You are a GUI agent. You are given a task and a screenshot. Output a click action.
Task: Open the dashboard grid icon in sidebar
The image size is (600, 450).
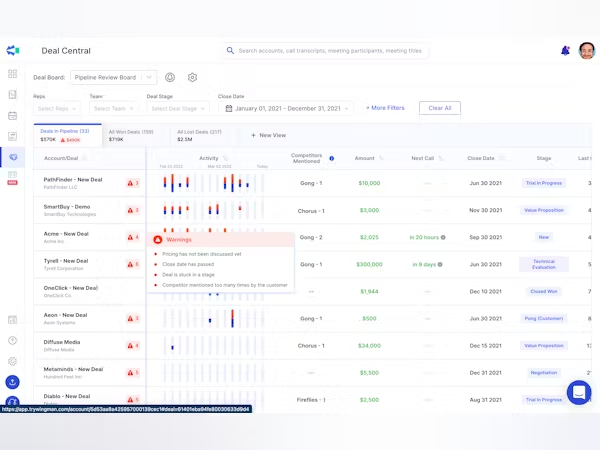tap(13, 74)
